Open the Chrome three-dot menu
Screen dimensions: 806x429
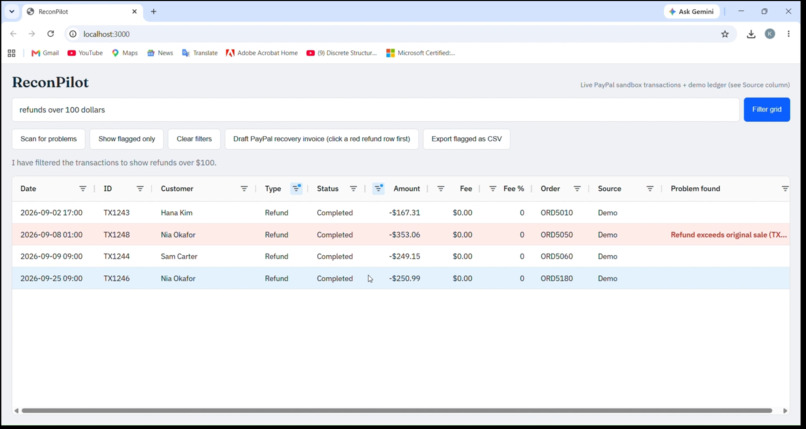coord(789,34)
